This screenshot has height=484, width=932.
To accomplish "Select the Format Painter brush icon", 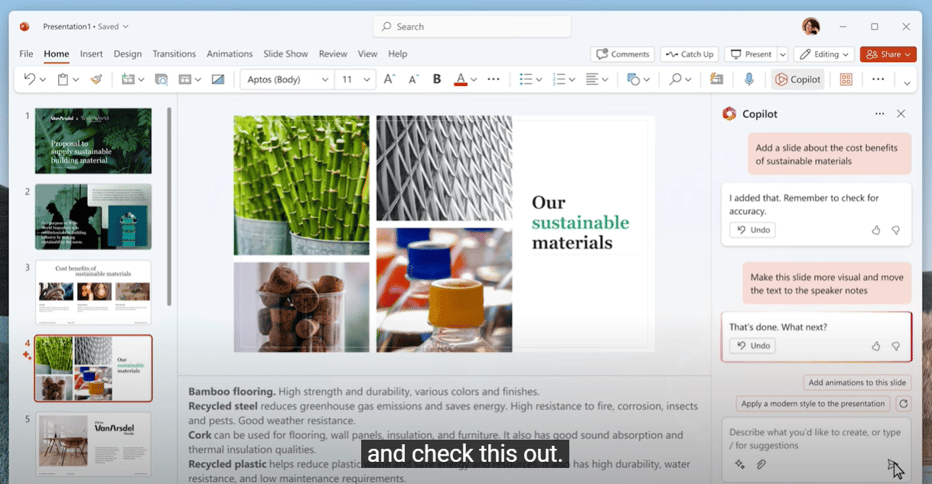I will tap(96, 79).
